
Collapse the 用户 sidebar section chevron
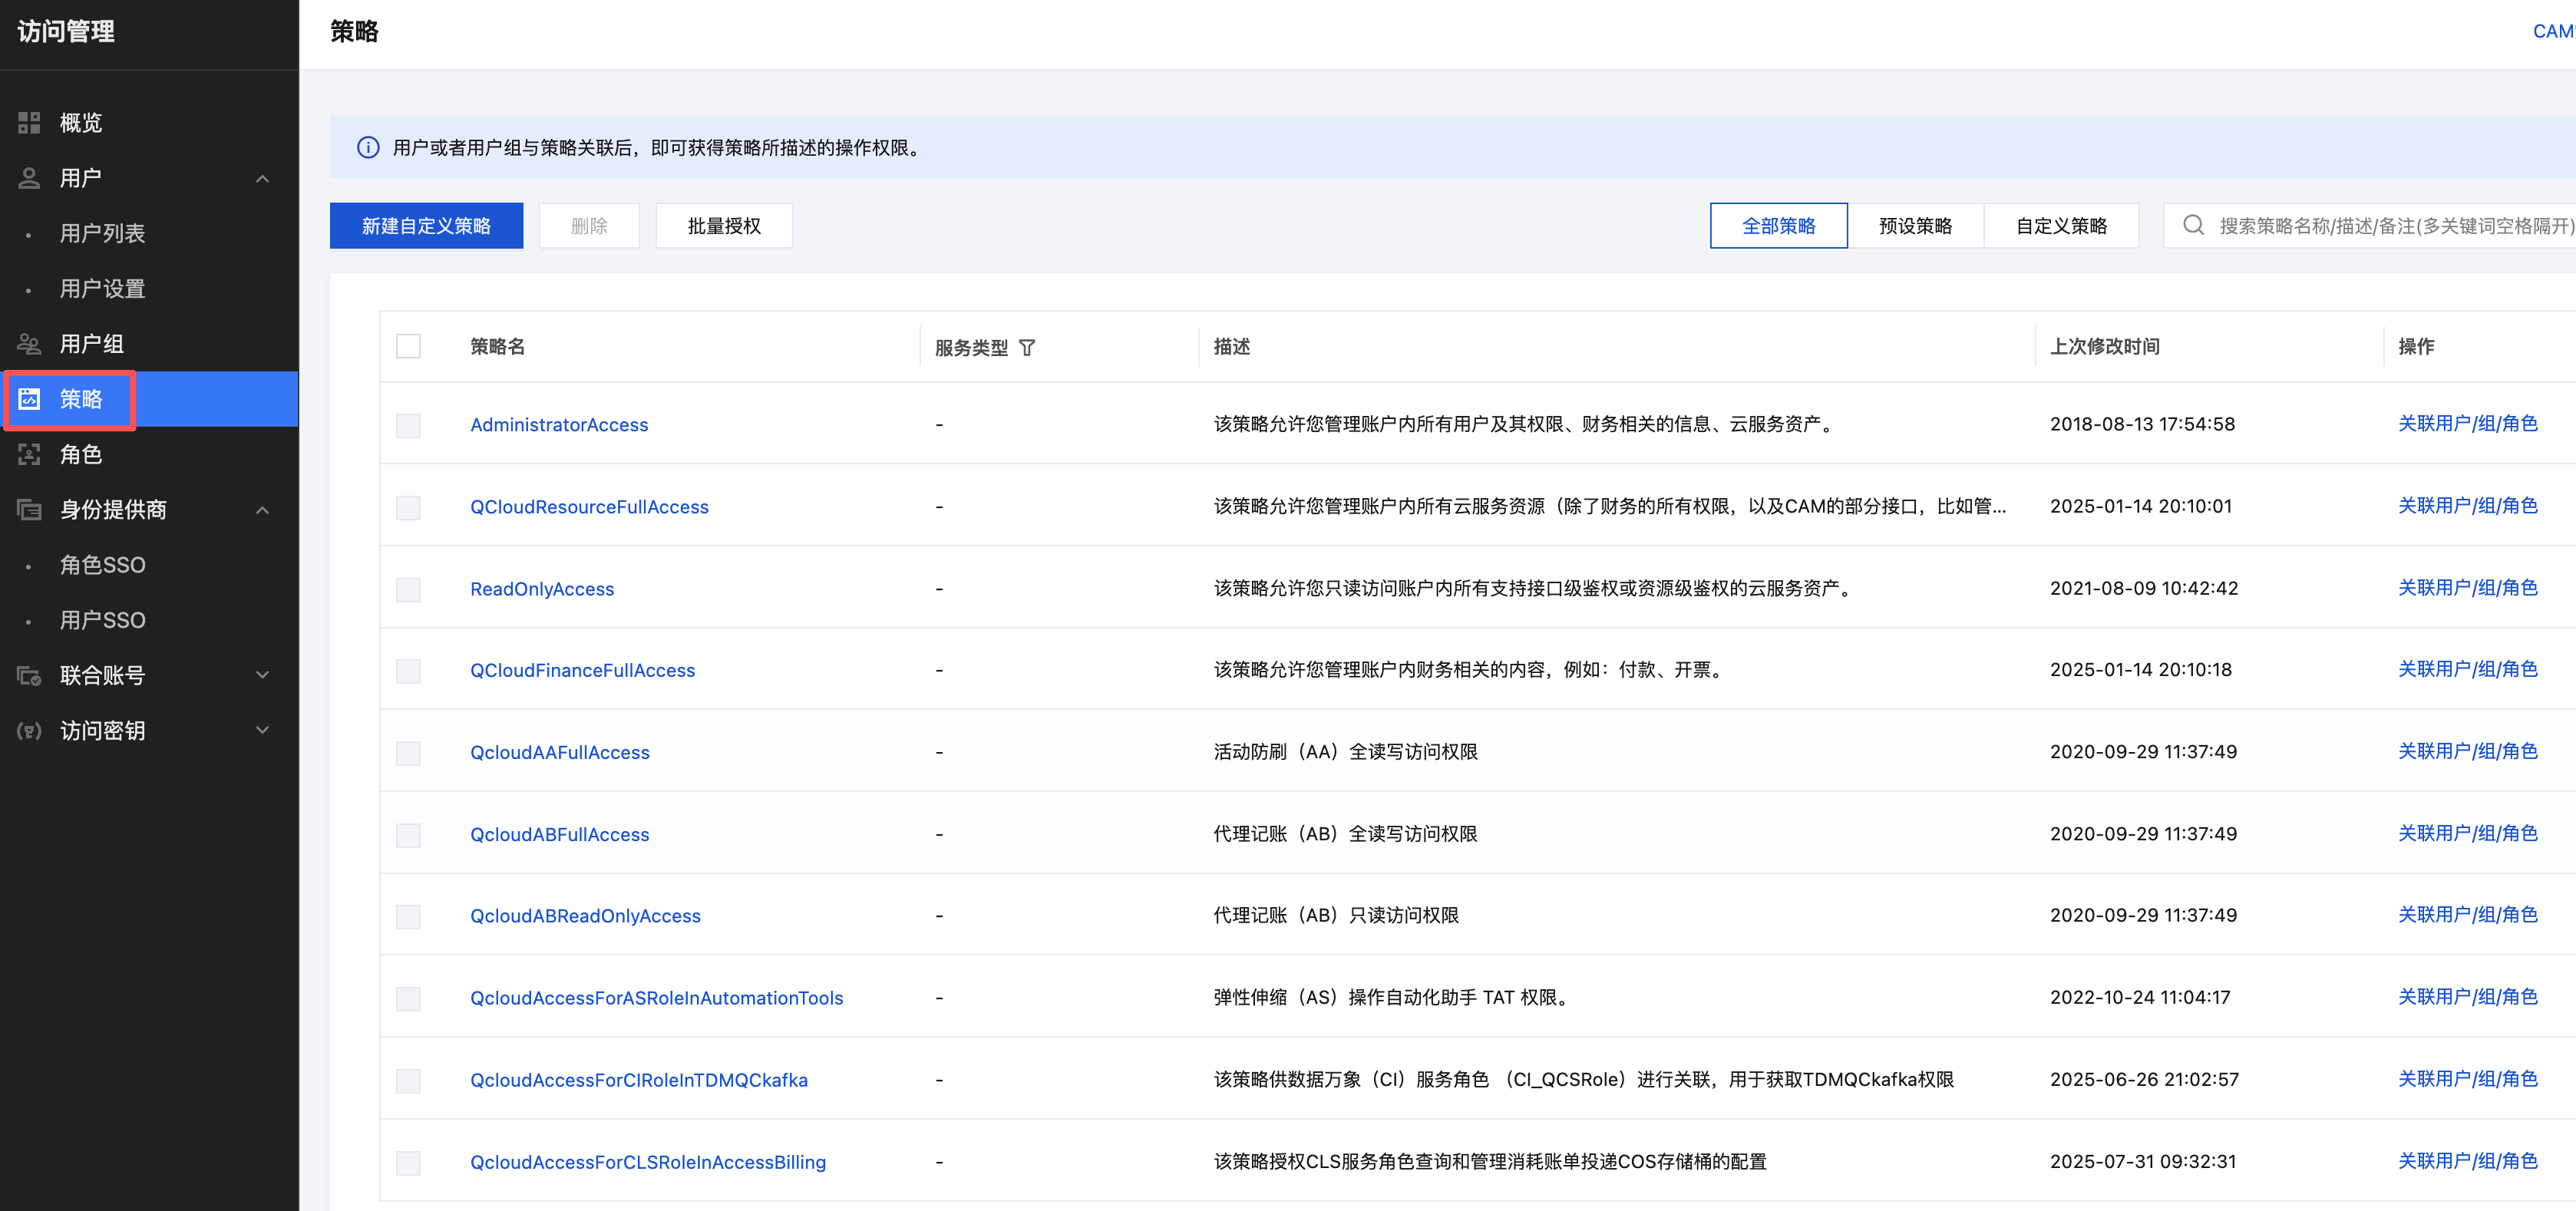click(x=262, y=178)
